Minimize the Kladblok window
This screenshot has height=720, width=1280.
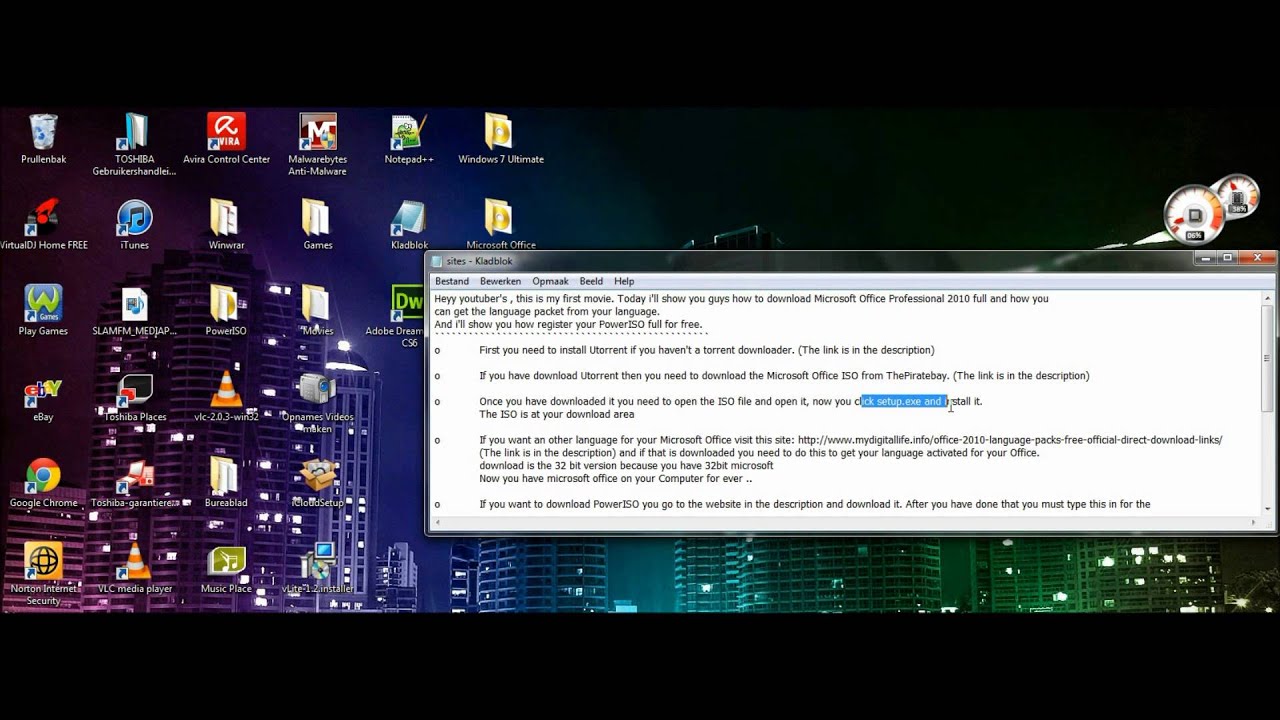point(1205,258)
